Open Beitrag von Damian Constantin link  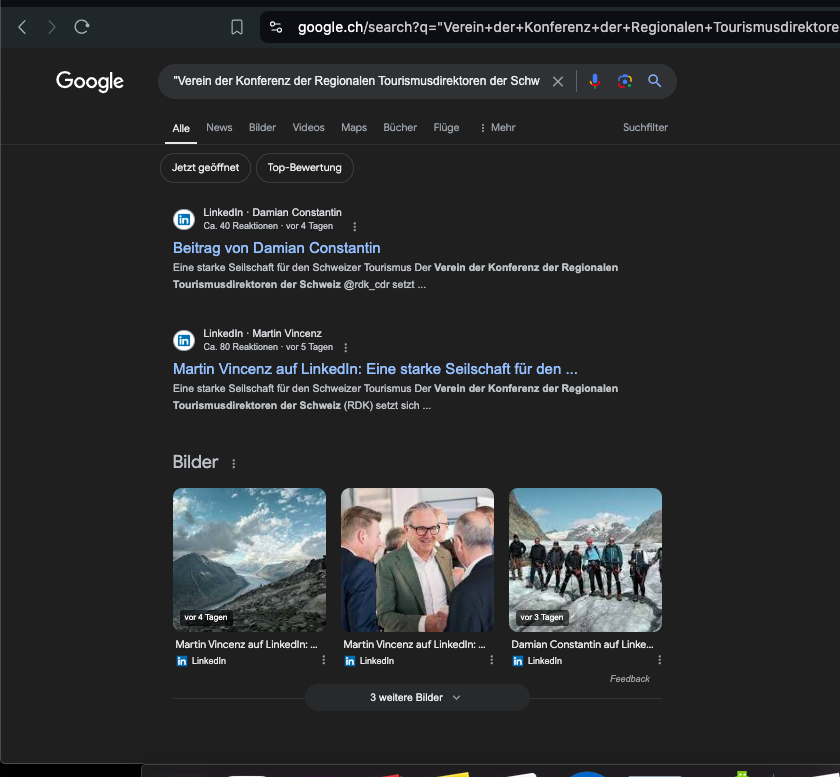(x=276, y=248)
